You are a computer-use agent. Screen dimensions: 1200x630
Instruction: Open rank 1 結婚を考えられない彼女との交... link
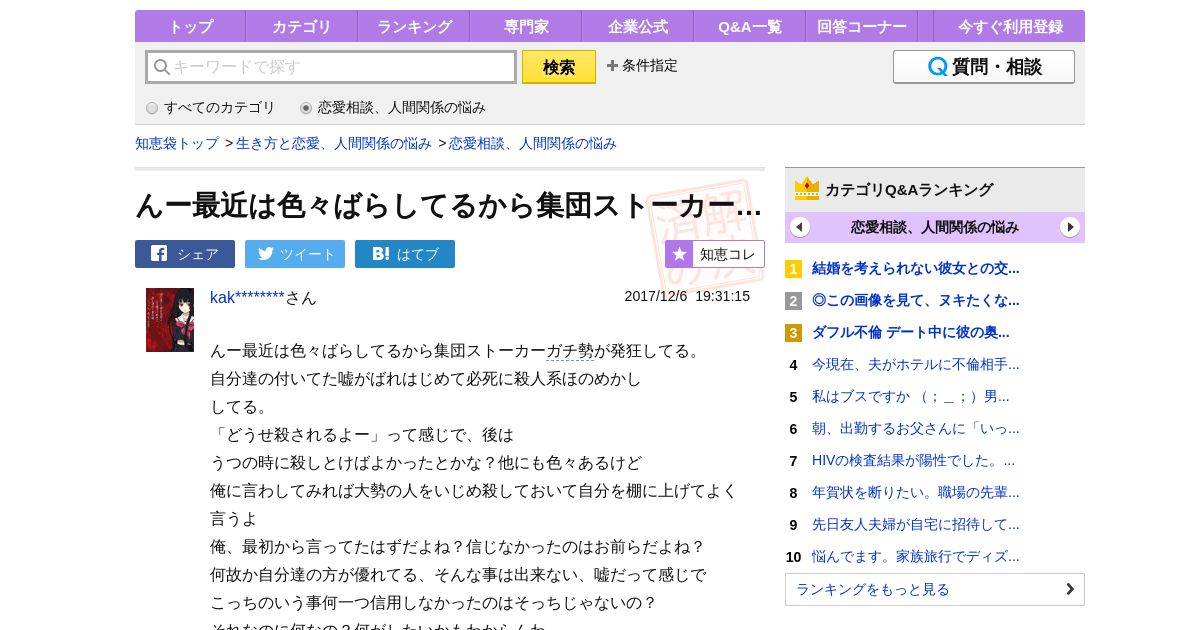click(916, 268)
